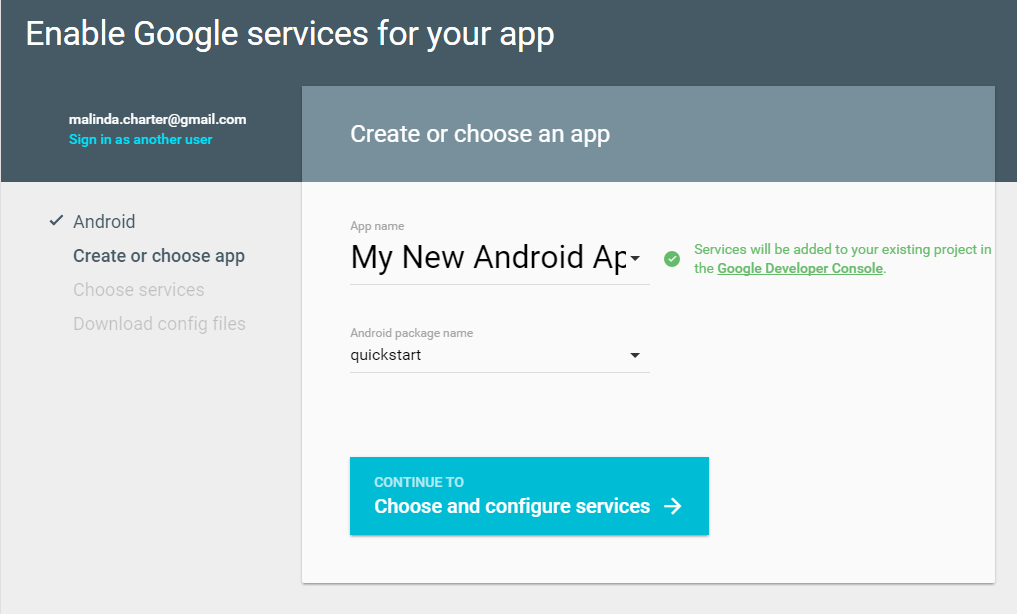
Task: Click the Sign in as another user link
Action: click(x=140, y=139)
